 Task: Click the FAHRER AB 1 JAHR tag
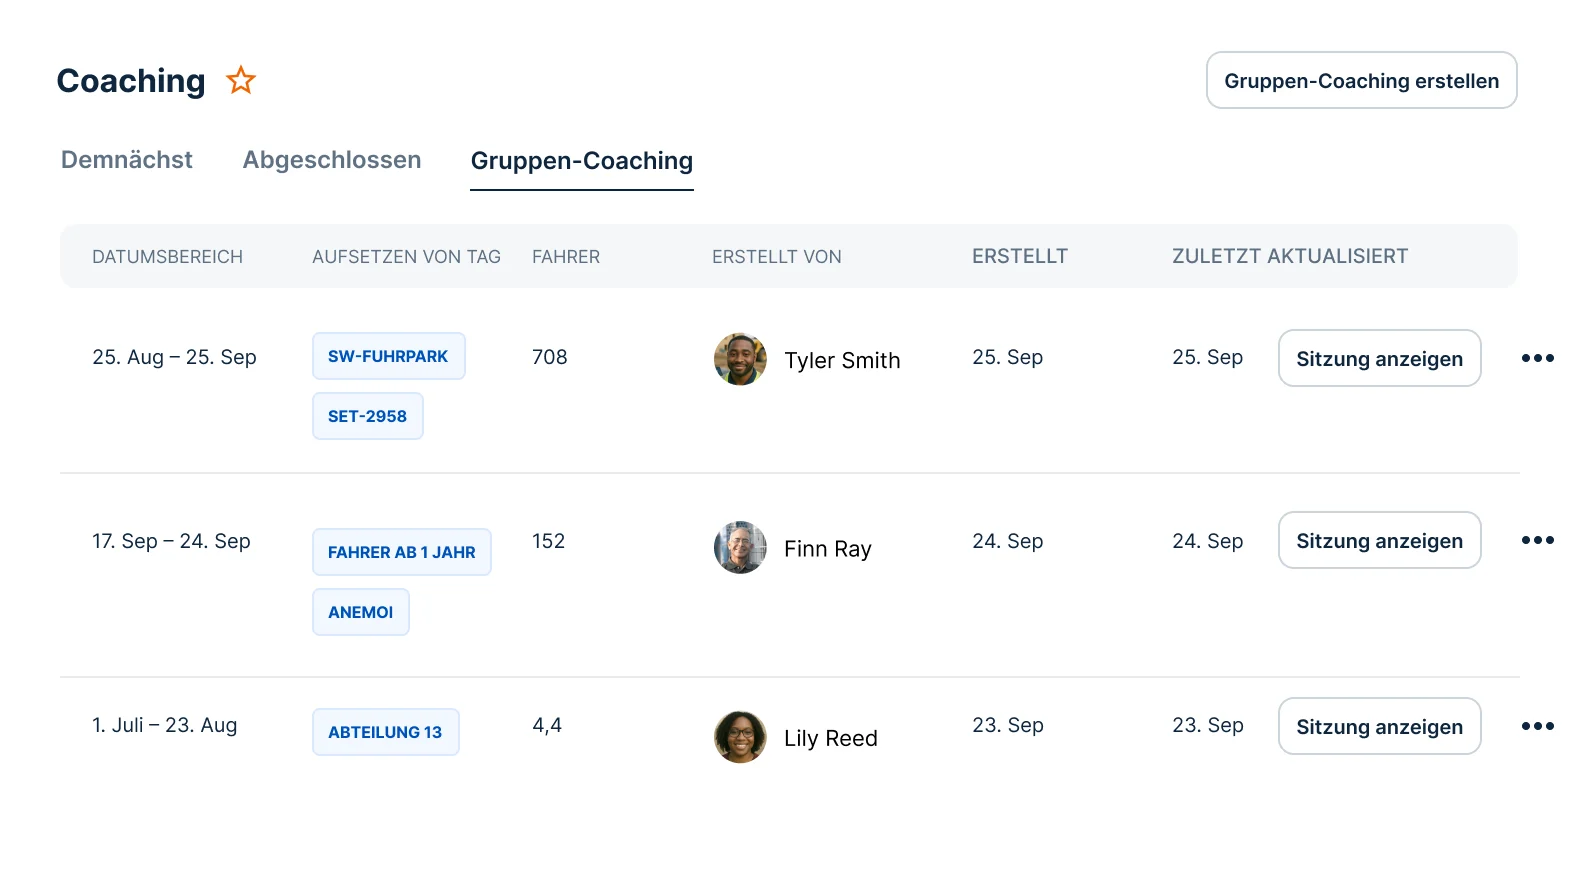(x=401, y=552)
